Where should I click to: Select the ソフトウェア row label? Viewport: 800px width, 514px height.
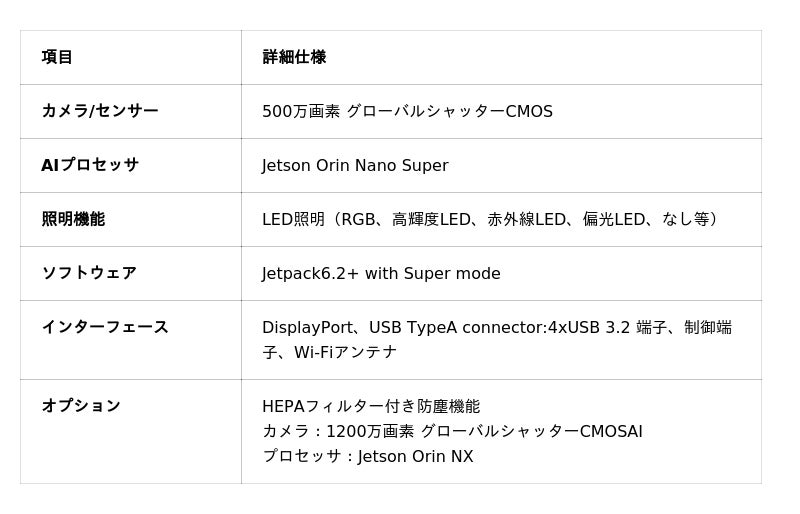tap(89, 273)
